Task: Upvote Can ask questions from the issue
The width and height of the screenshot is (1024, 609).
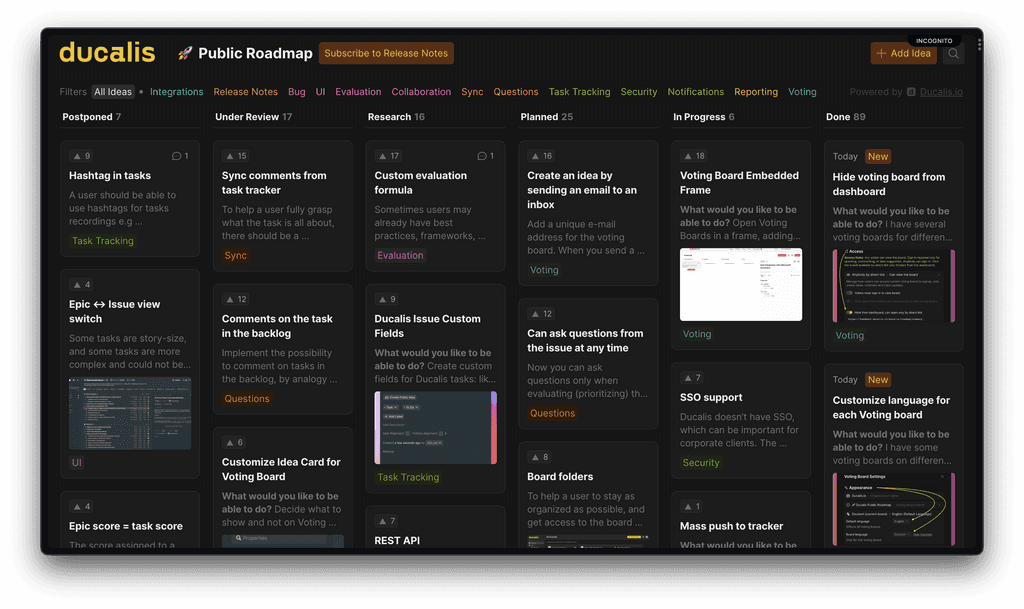Action: (x=541, y=313)
